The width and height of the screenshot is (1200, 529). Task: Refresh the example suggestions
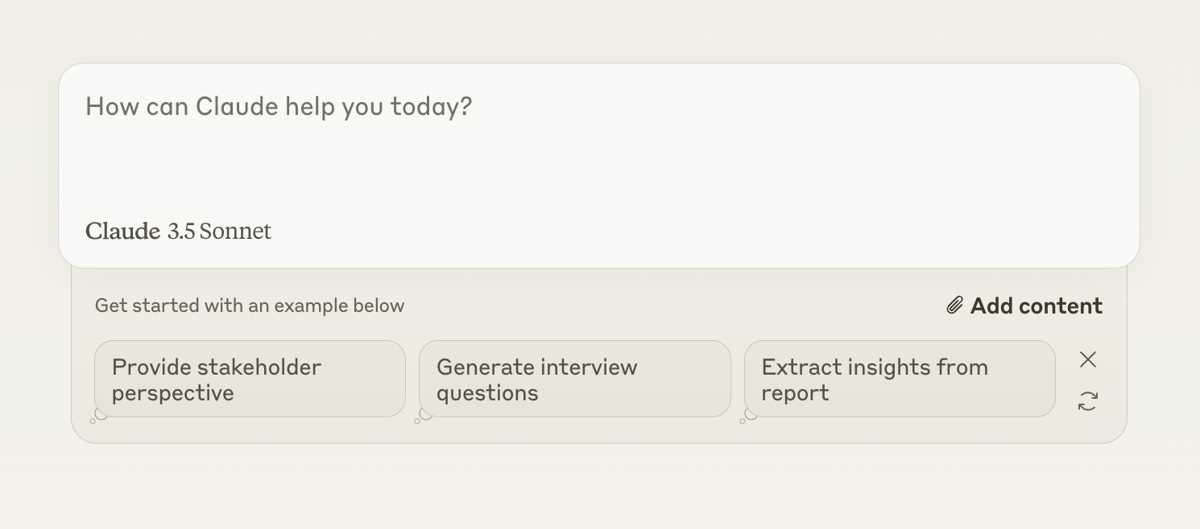[1088, 401]
